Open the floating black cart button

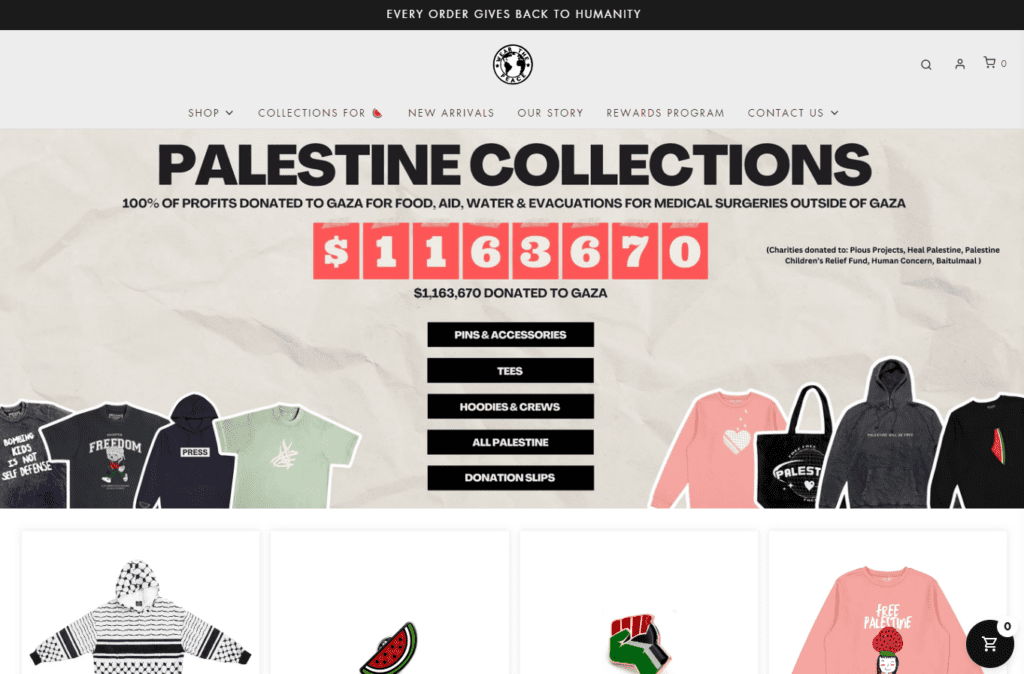coord(990,643)
